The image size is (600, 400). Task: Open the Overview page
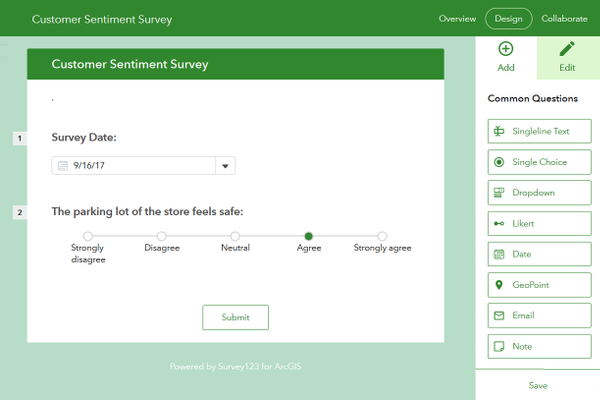[457, 19]
